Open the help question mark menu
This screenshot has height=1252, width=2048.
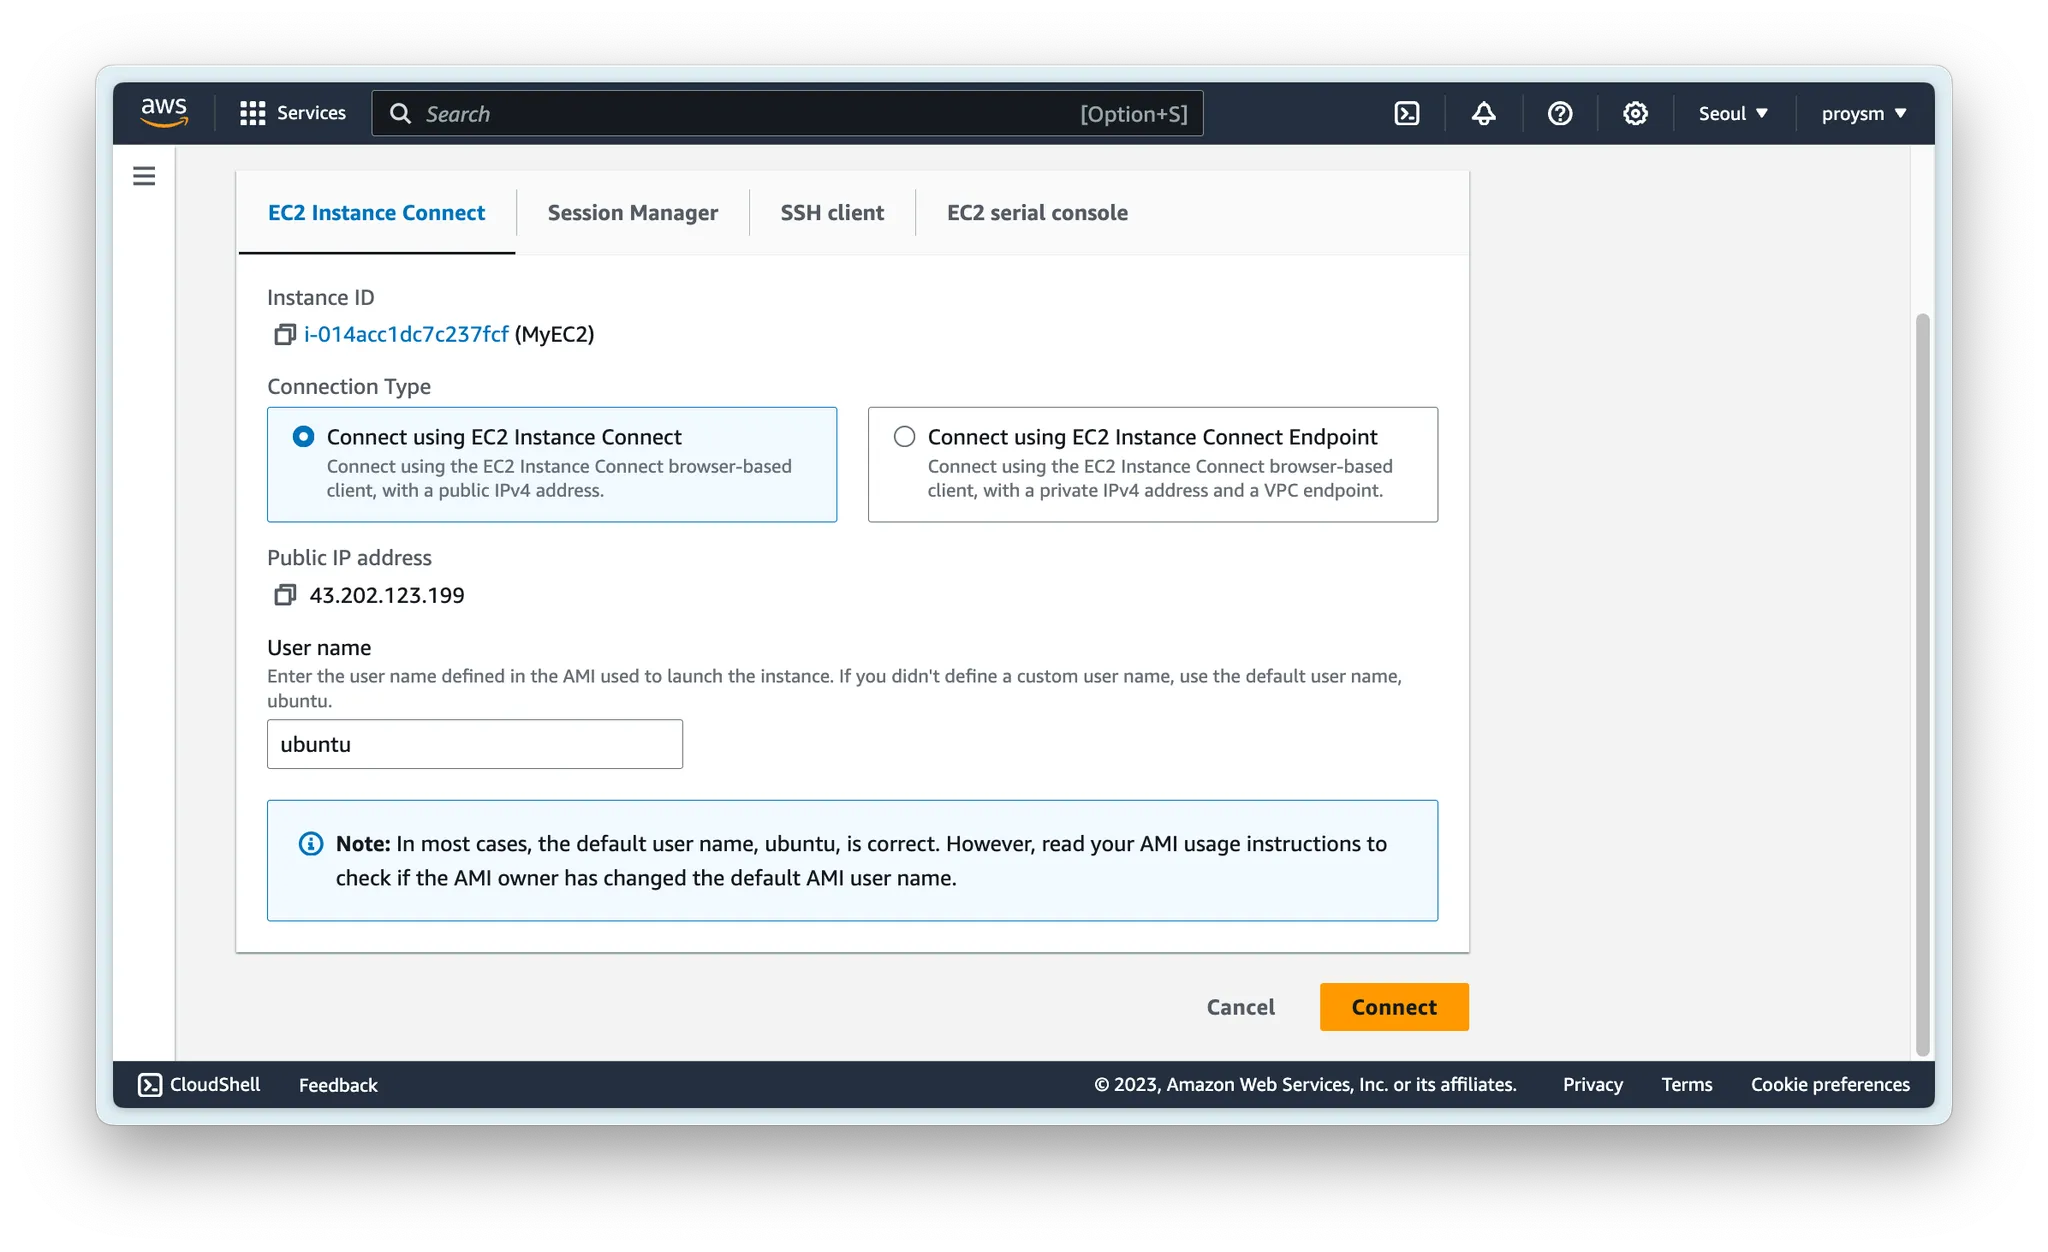pyautogui.click(x=1559, y=113)
